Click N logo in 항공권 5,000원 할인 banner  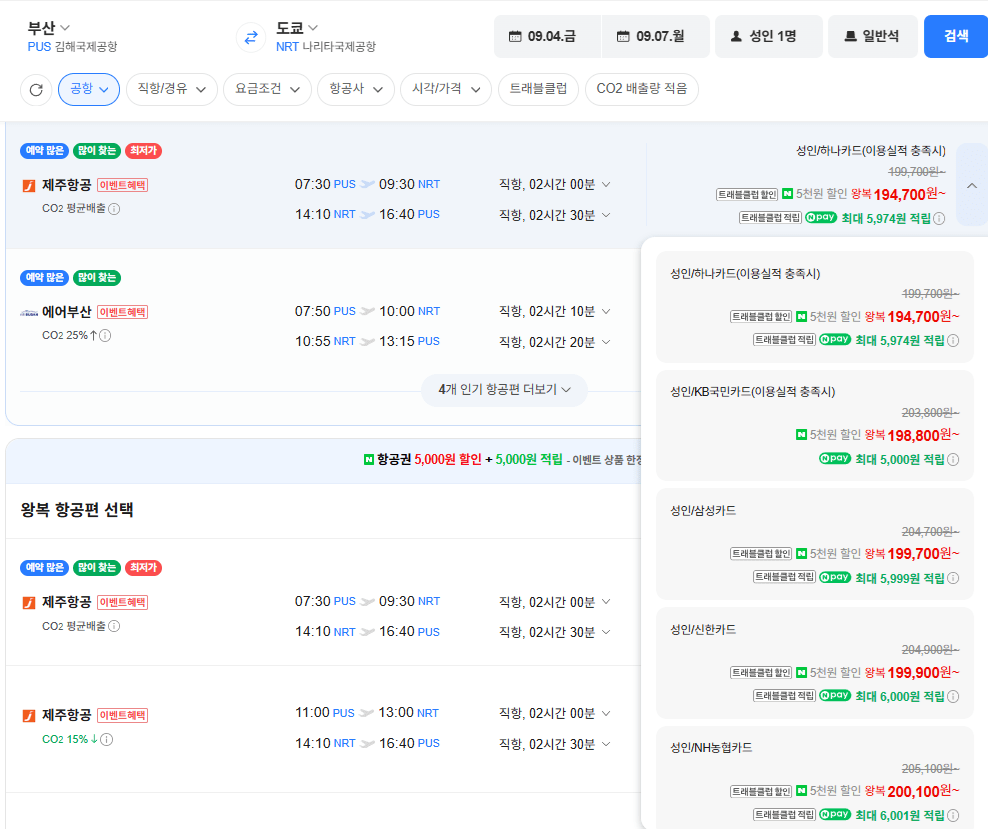pos(369,460)
